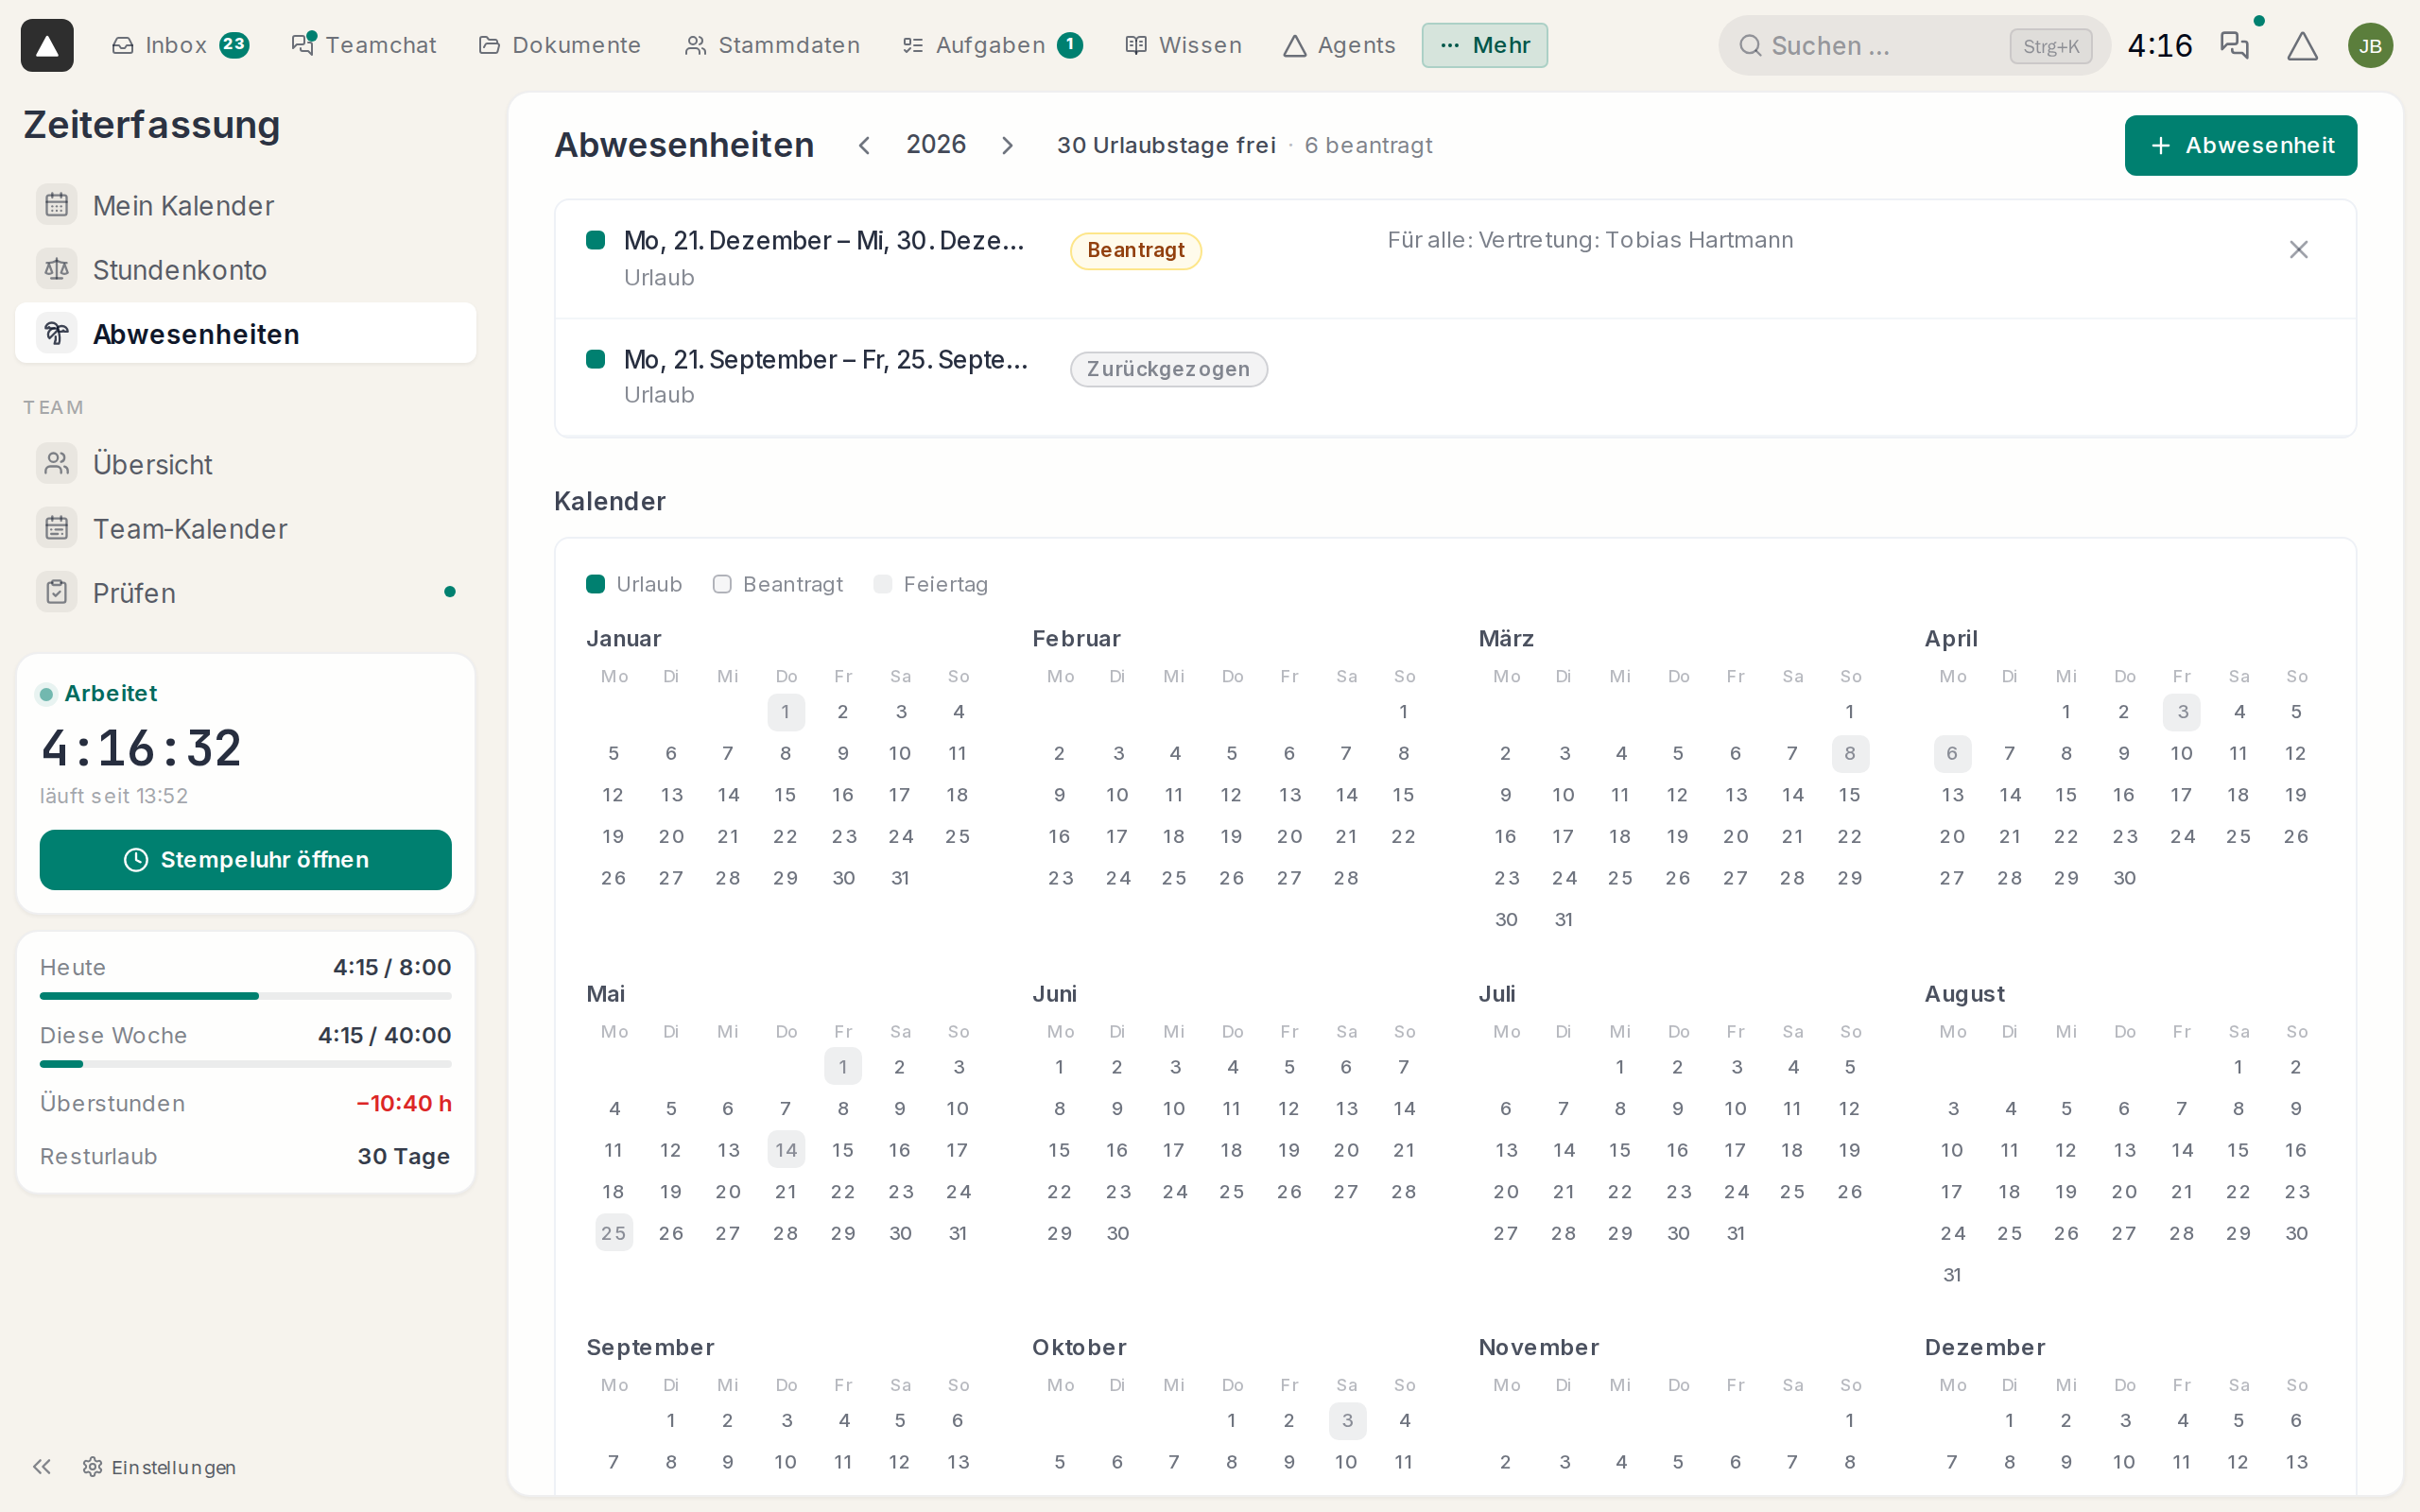This screenshot has height=1512, width=2420.
Task: Open the Wissen knowledge base
Action: [1184, 45]
